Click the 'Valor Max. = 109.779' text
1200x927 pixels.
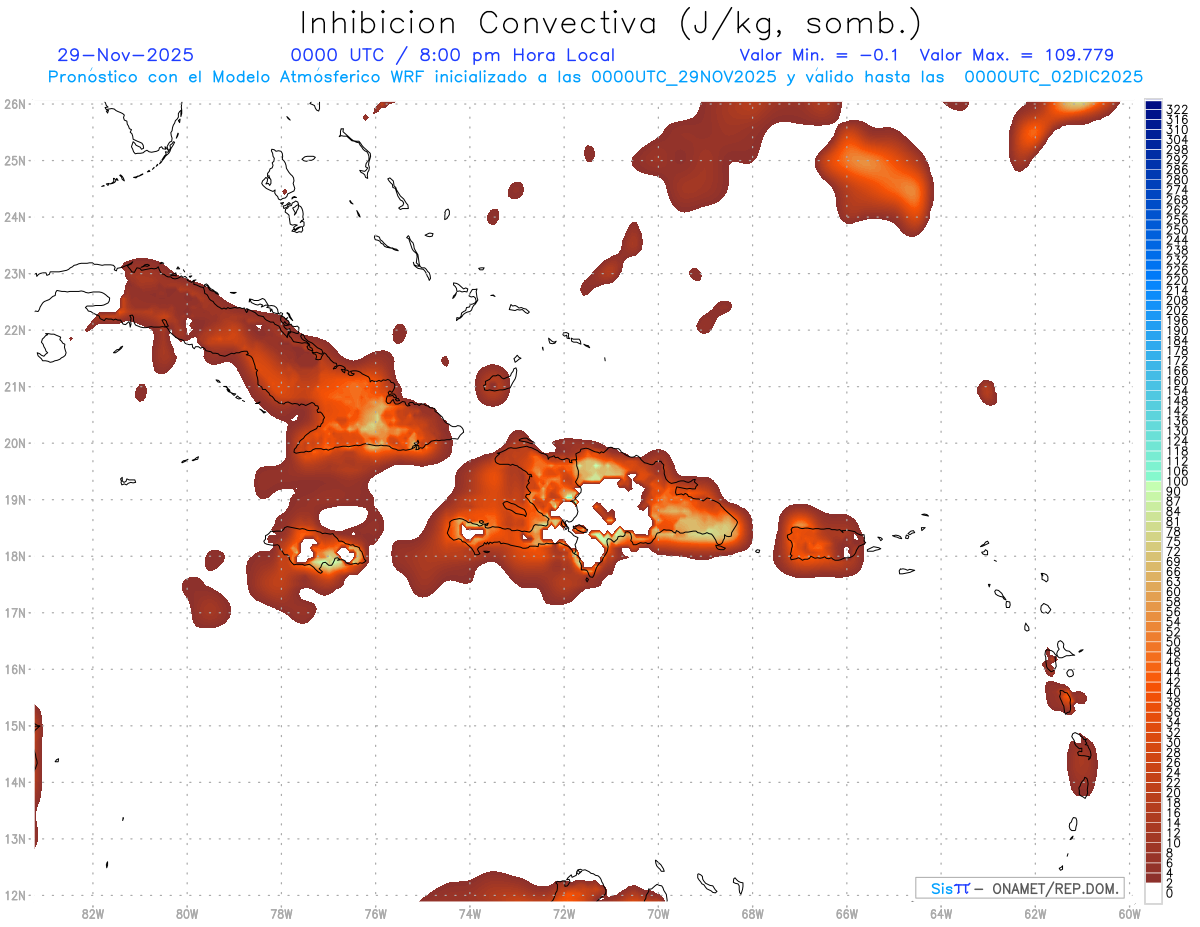(1016, 56)
